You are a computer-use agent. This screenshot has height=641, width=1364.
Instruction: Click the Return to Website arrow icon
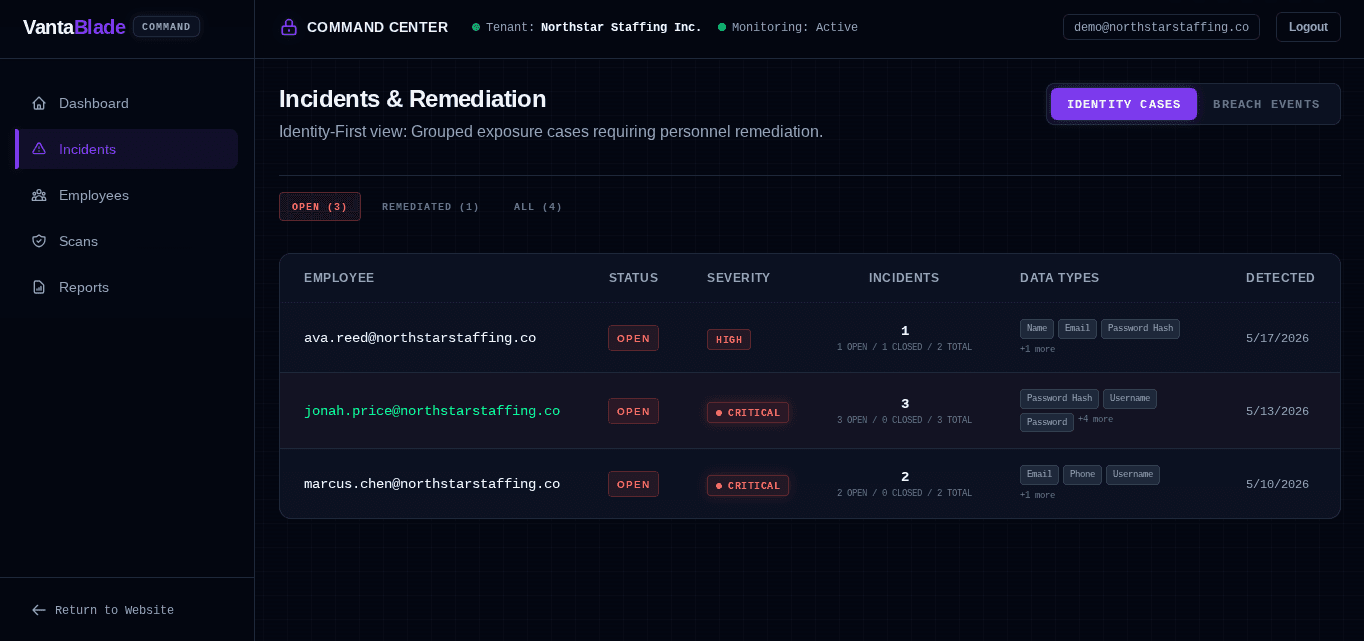click(x=39, y=610)
